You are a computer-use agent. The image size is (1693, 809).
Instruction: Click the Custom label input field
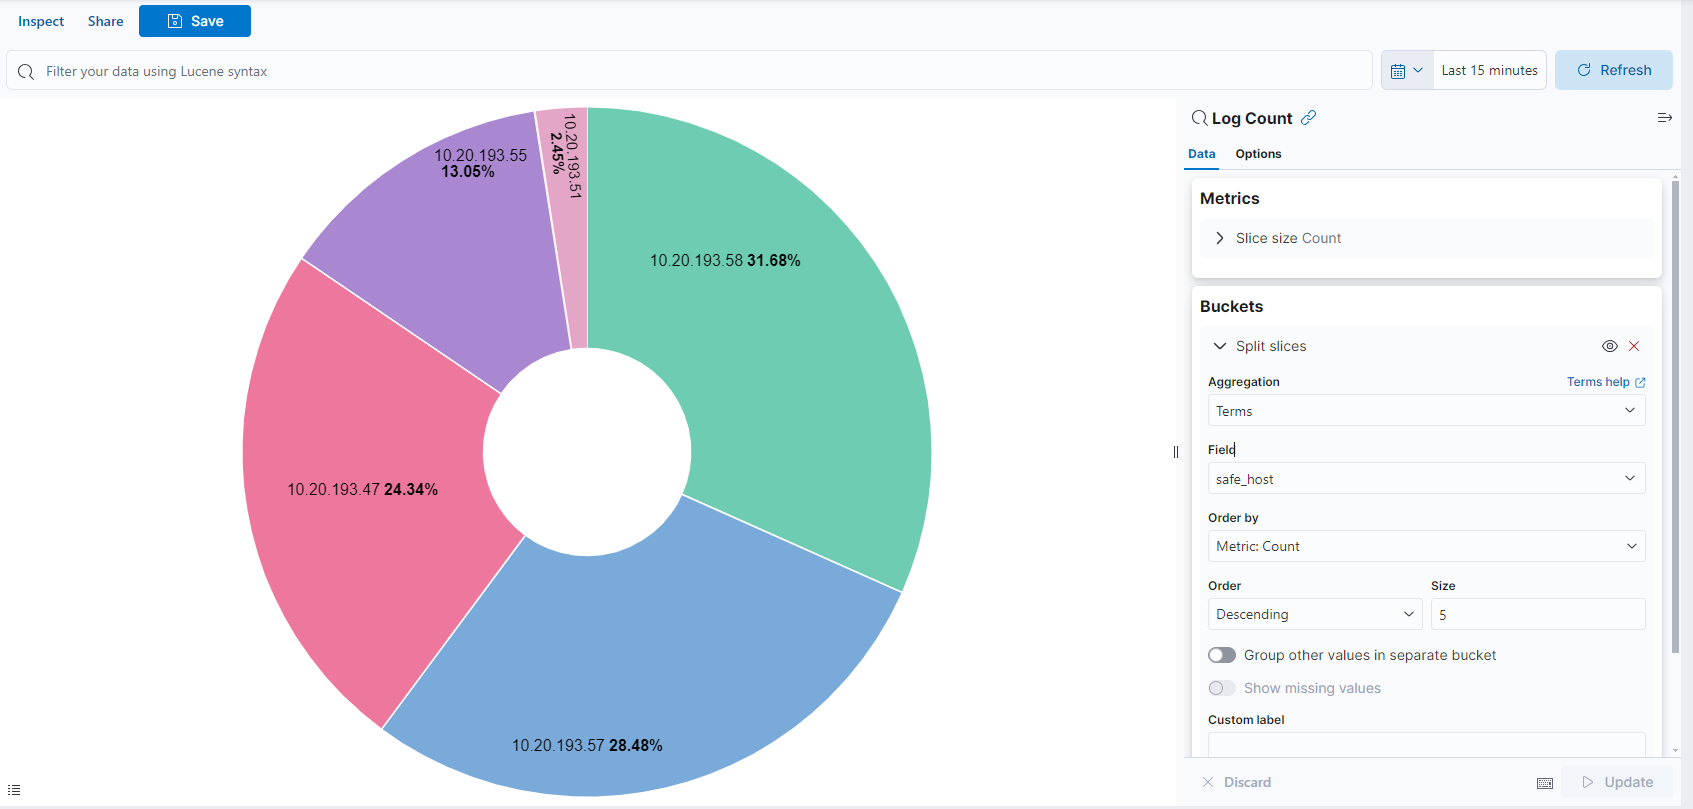tap(1426, 745)
